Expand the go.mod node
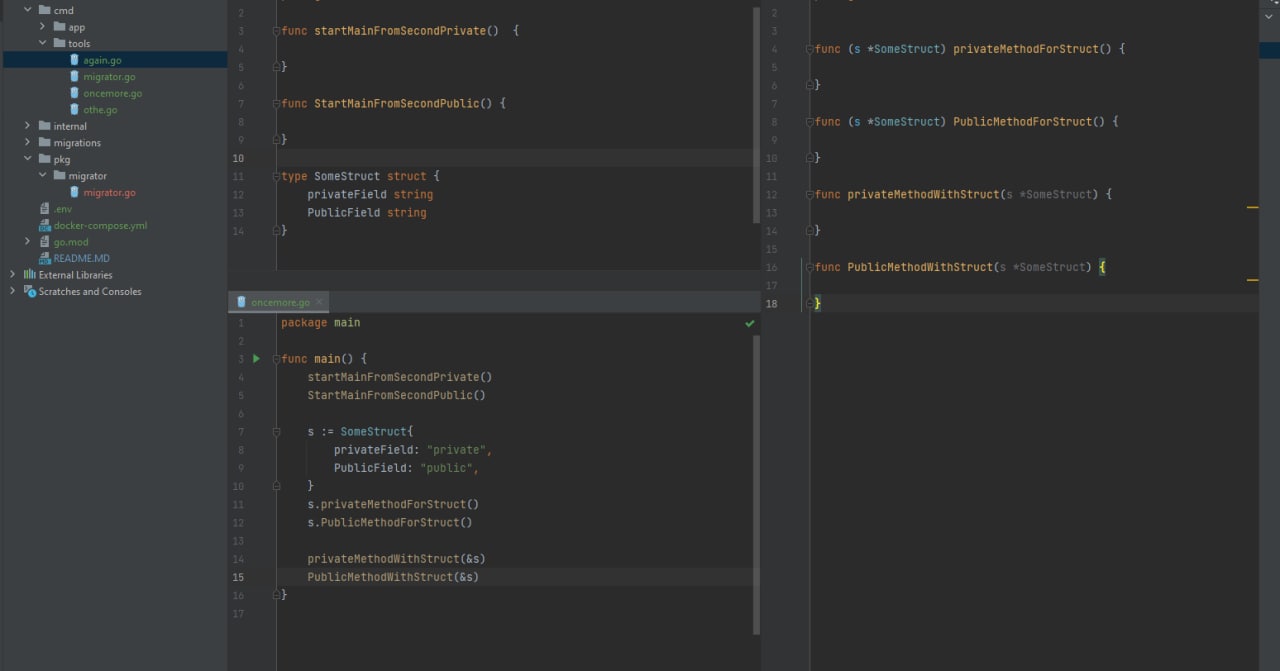The width and height of the screenshot is (1280, 671). point(28,241)
